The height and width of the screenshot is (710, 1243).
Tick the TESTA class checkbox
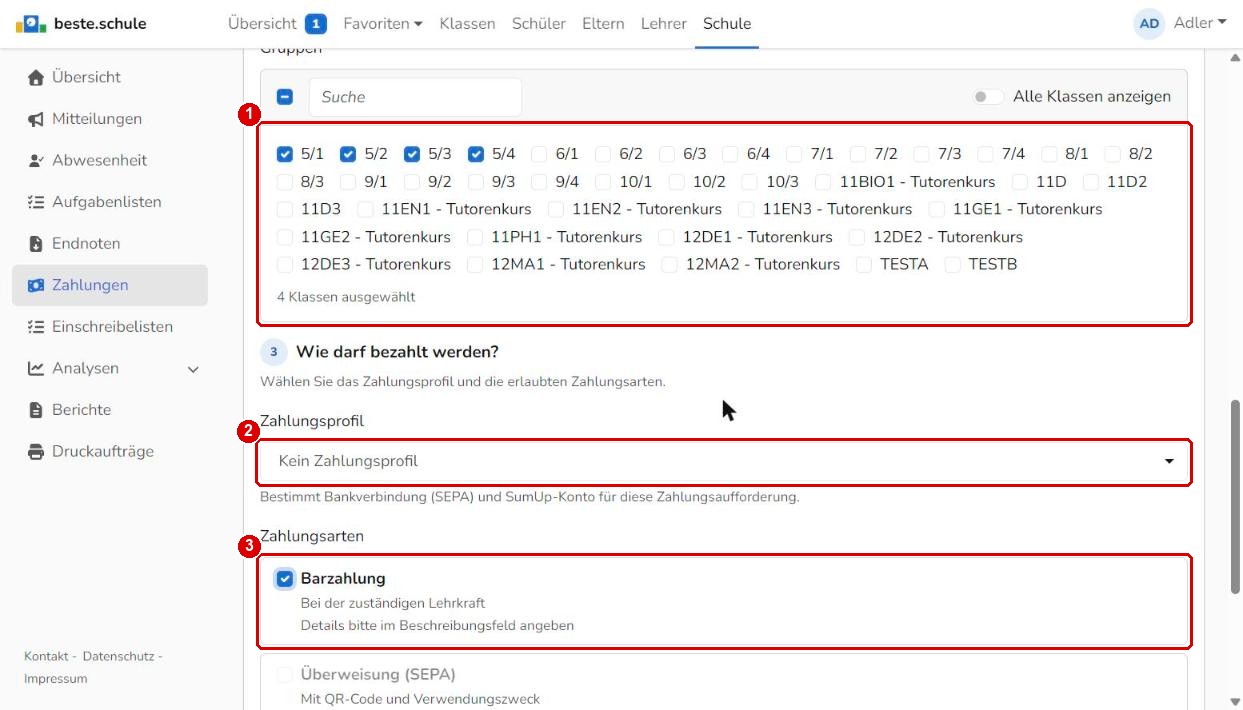[x=865, y=265]
